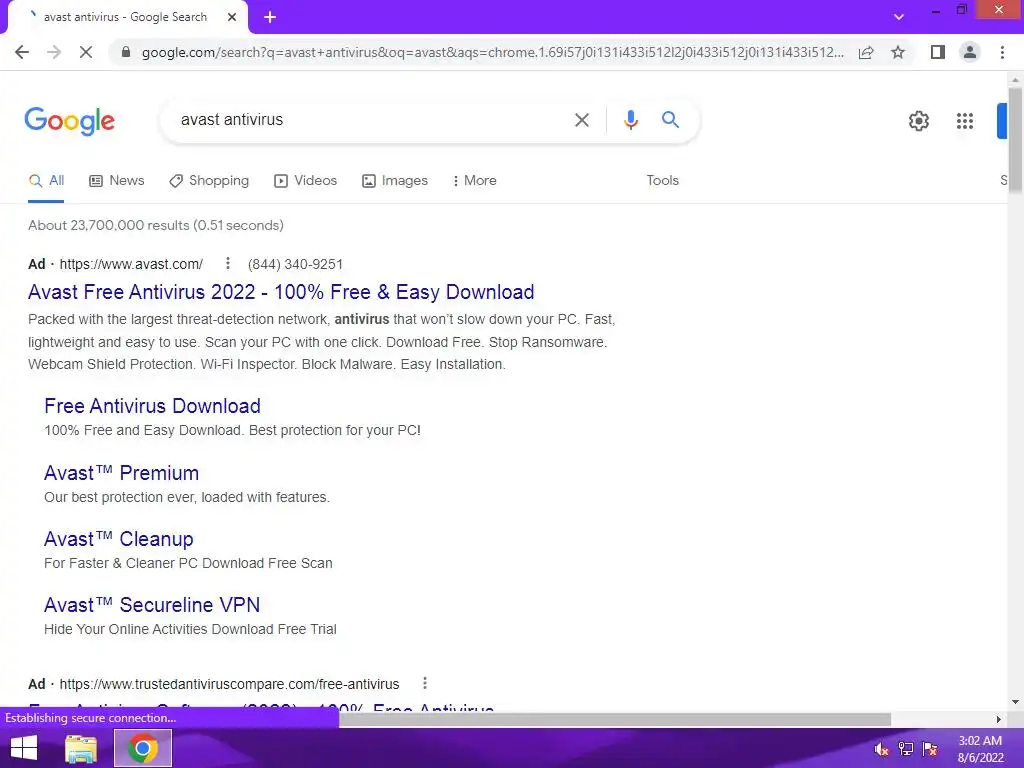
Task: Click the Google logo
Action: pos(69,121)
